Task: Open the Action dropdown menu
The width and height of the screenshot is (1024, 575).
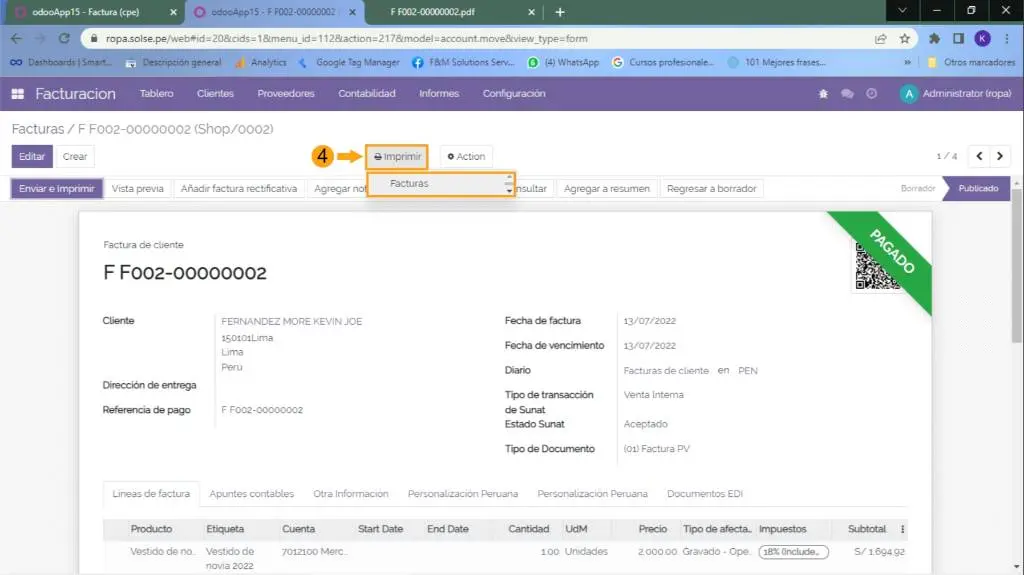Action: point(466,156)
